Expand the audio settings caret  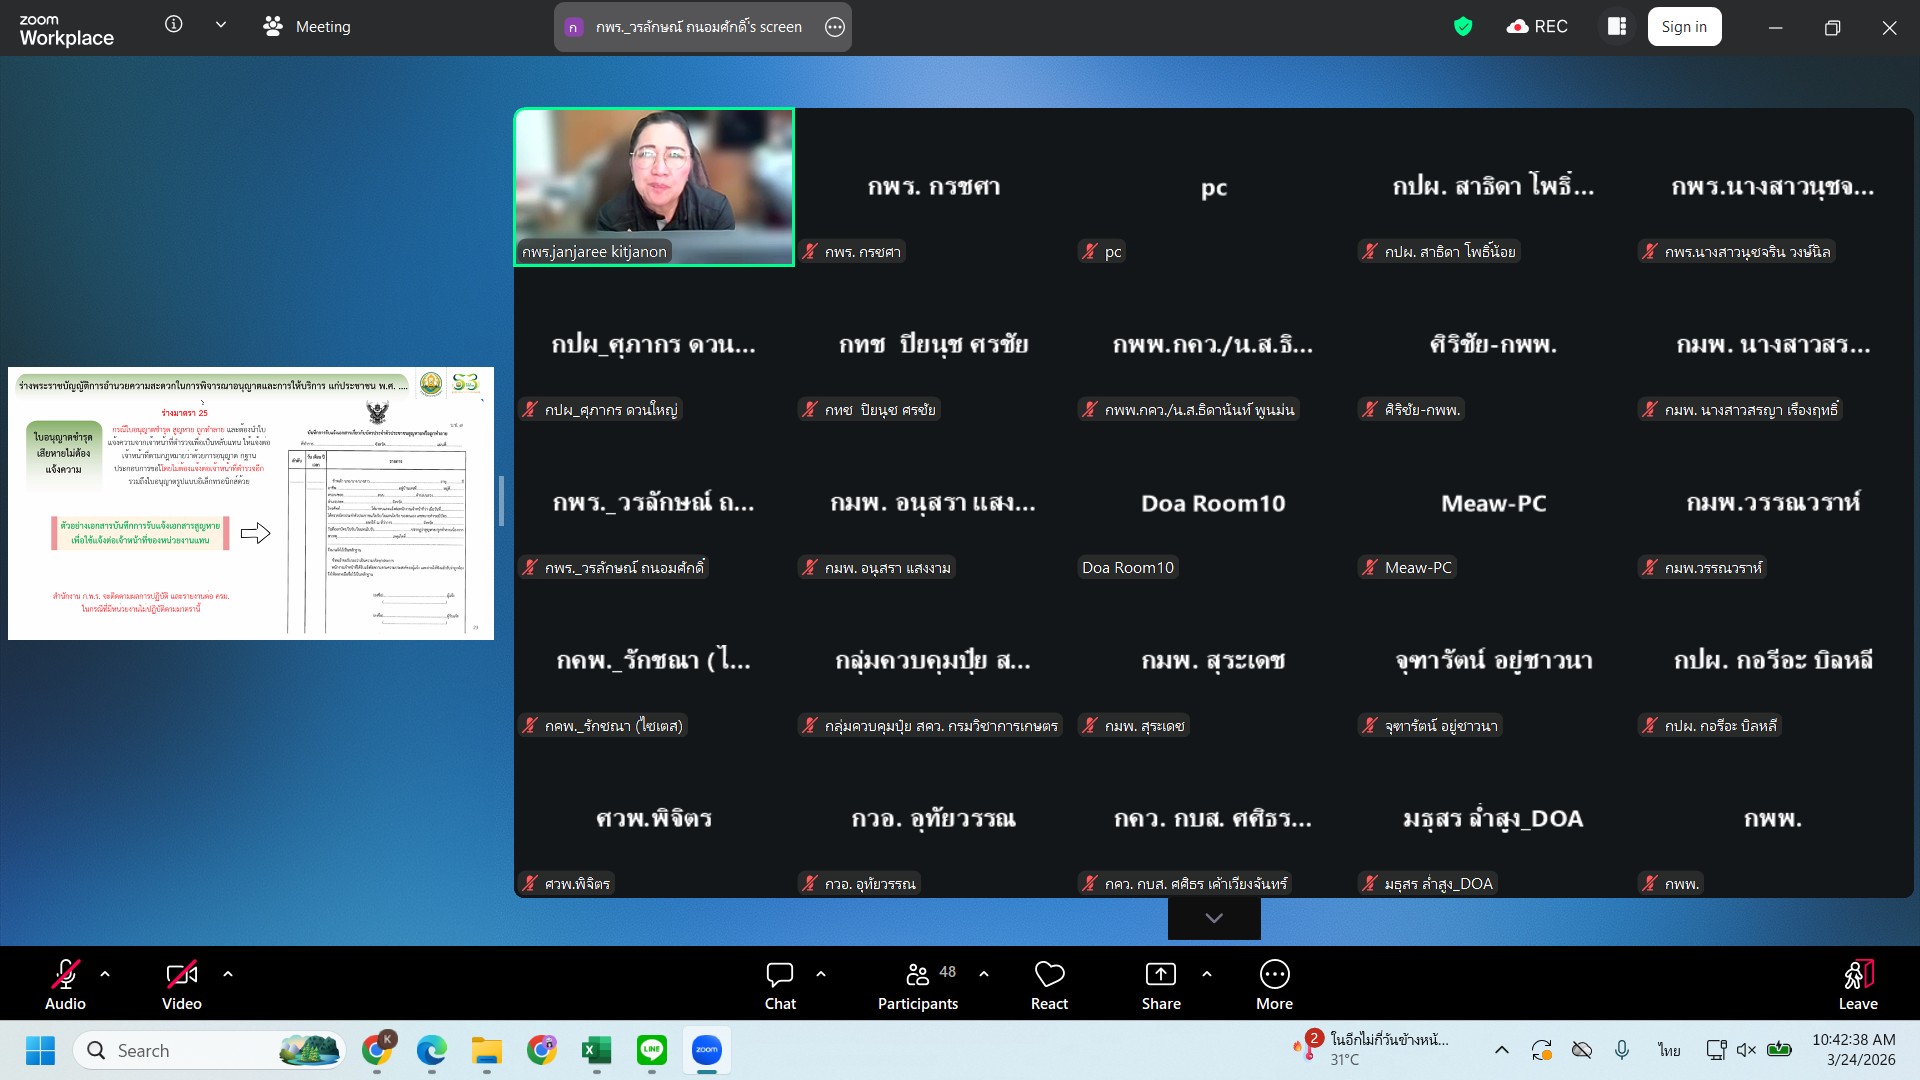pyautogui.click(x=105, y=973)
